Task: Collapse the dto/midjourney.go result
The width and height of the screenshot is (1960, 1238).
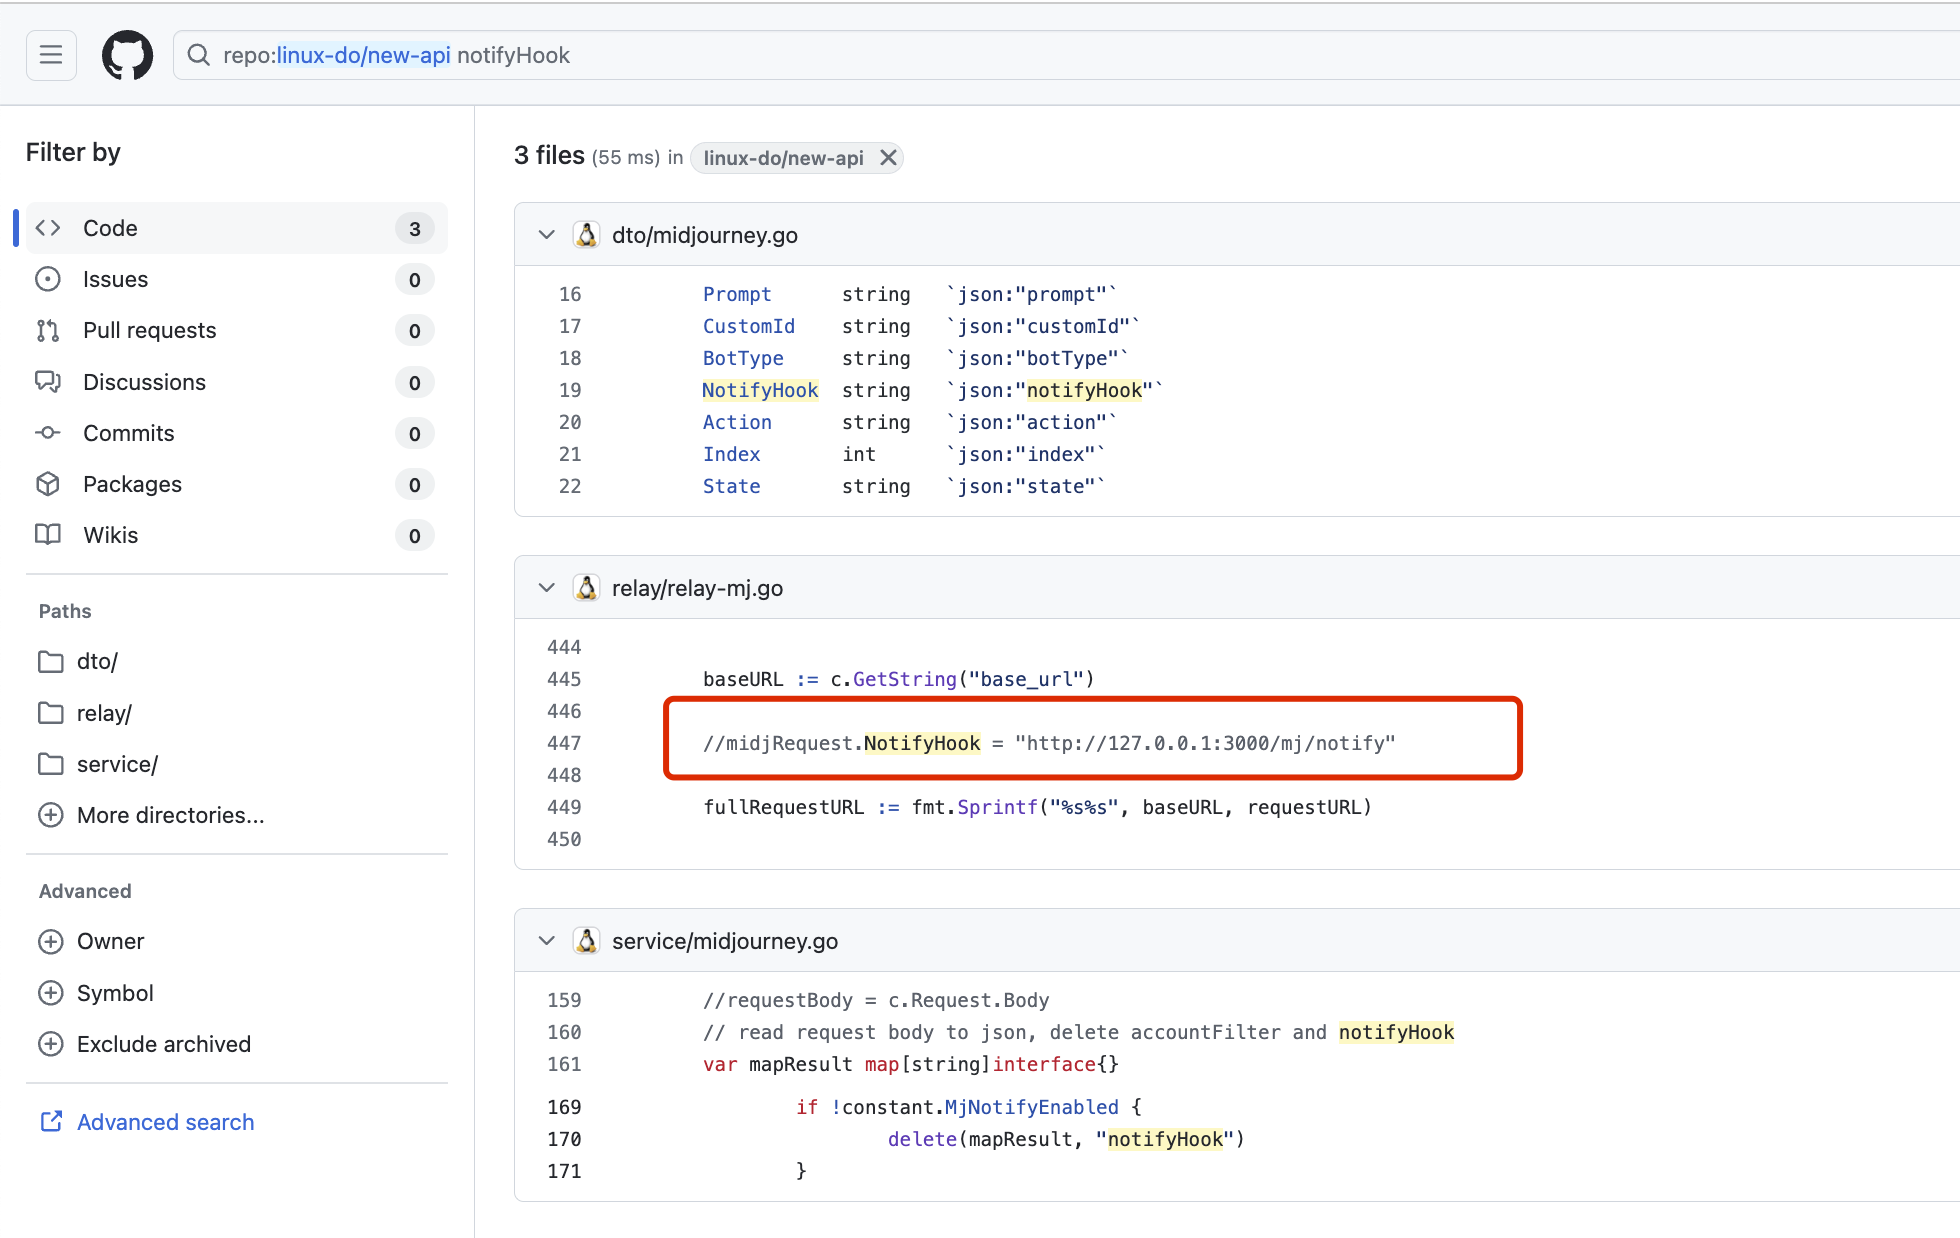Action: tap(546, 235)
